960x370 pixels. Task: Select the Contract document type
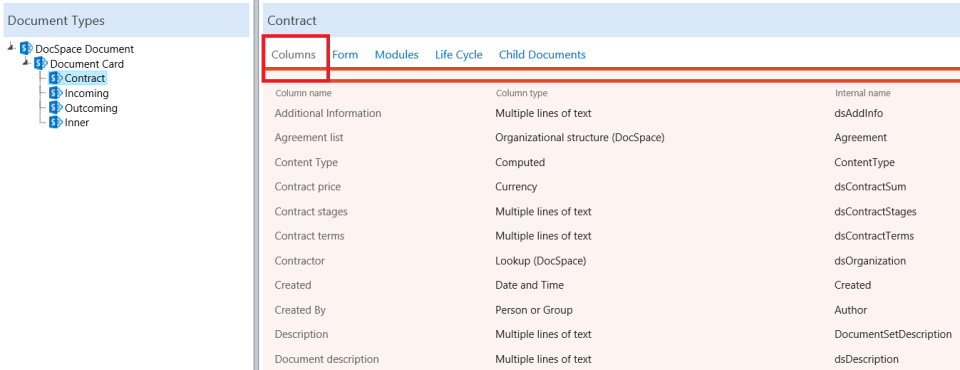coord(85,78)
